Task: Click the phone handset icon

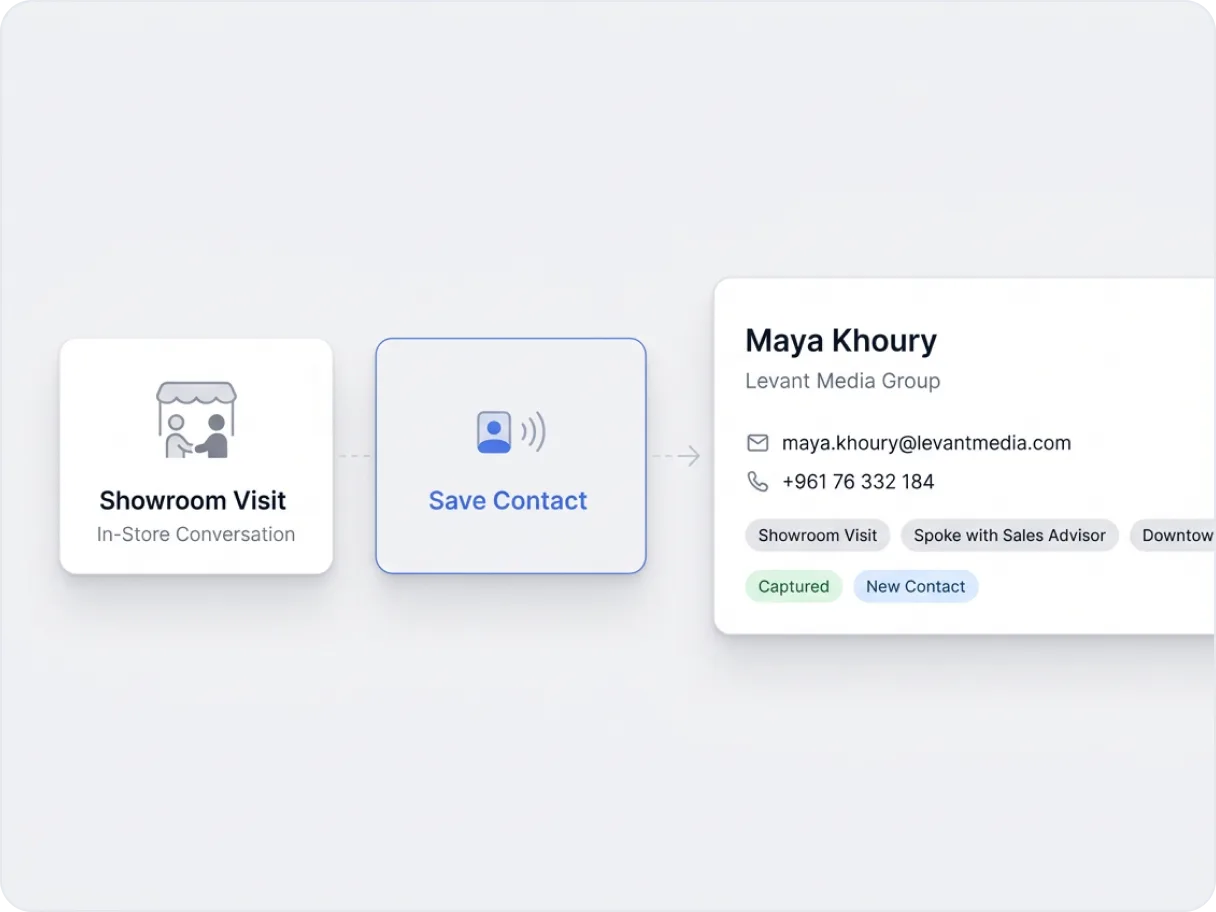Action: (x=758, y=482)
